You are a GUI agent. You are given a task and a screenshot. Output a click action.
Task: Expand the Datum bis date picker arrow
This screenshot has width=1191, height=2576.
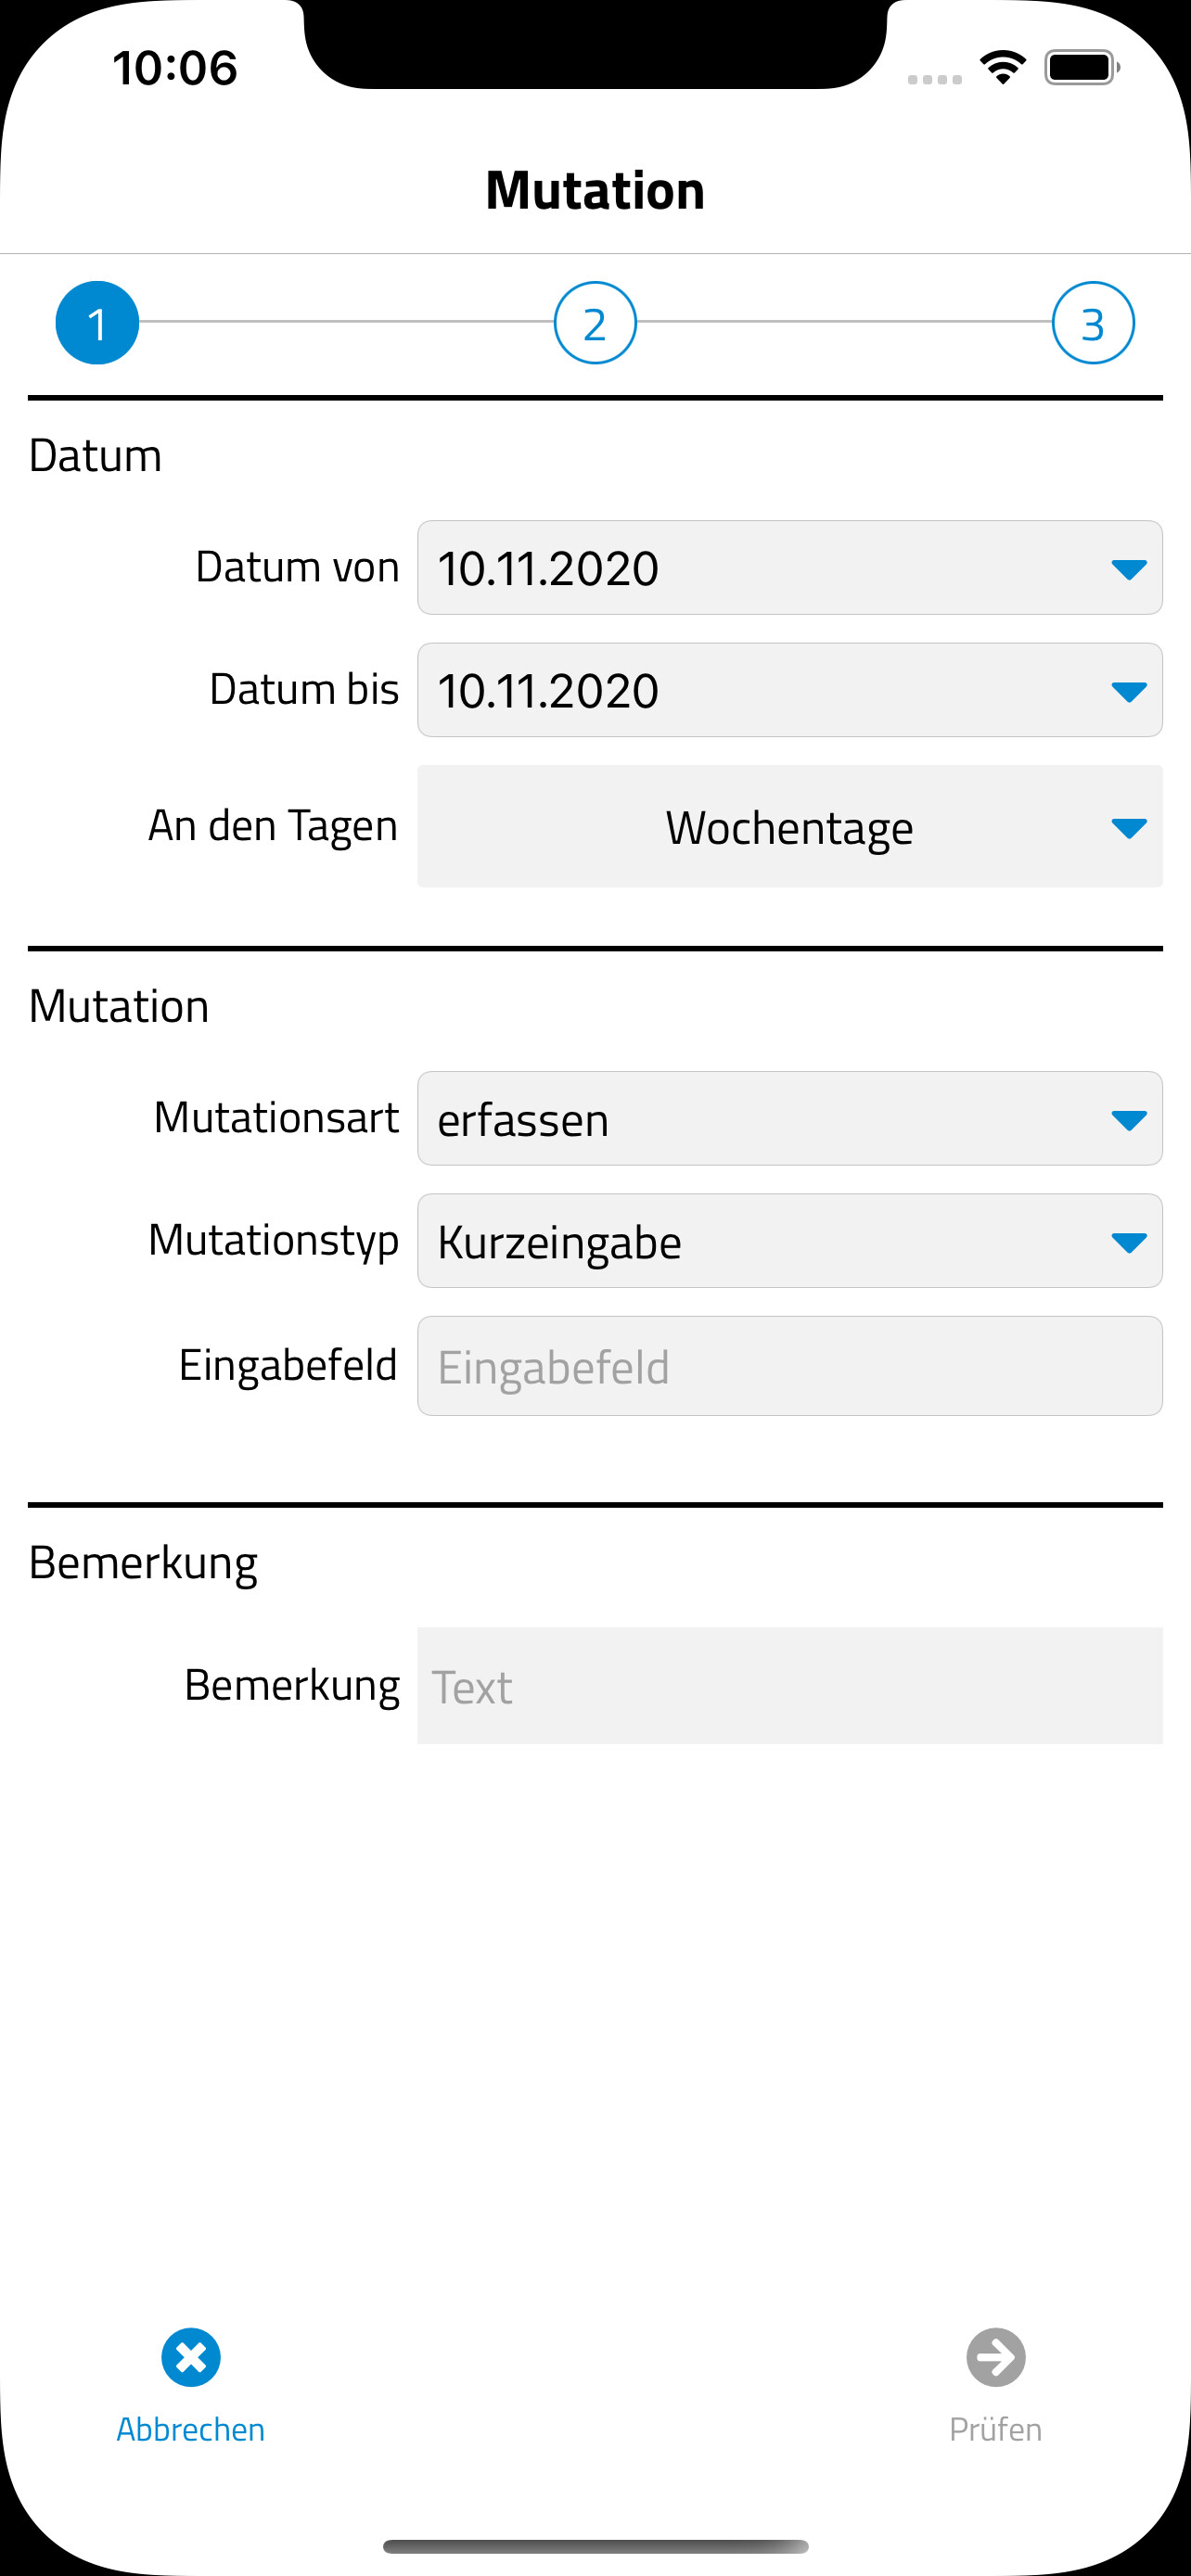[1129, 691]
